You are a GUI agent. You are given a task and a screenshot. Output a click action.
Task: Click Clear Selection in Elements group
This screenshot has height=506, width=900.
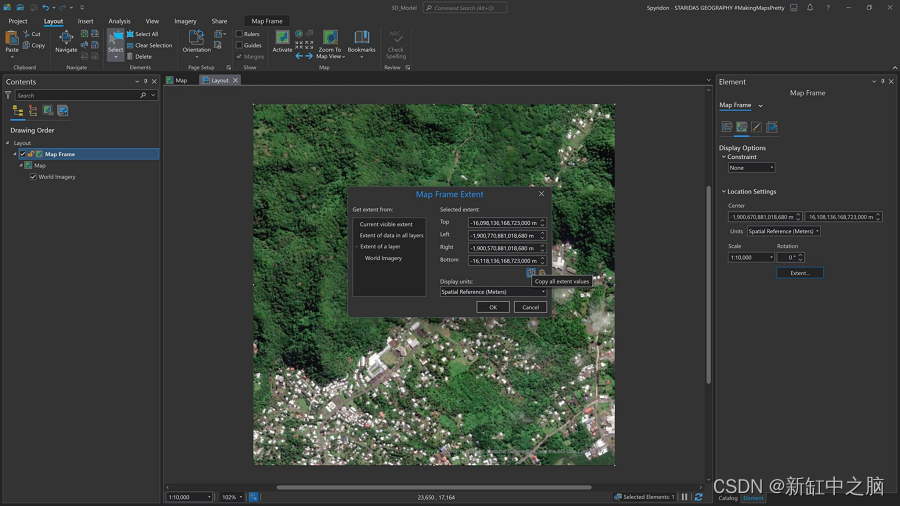[153, 45]
